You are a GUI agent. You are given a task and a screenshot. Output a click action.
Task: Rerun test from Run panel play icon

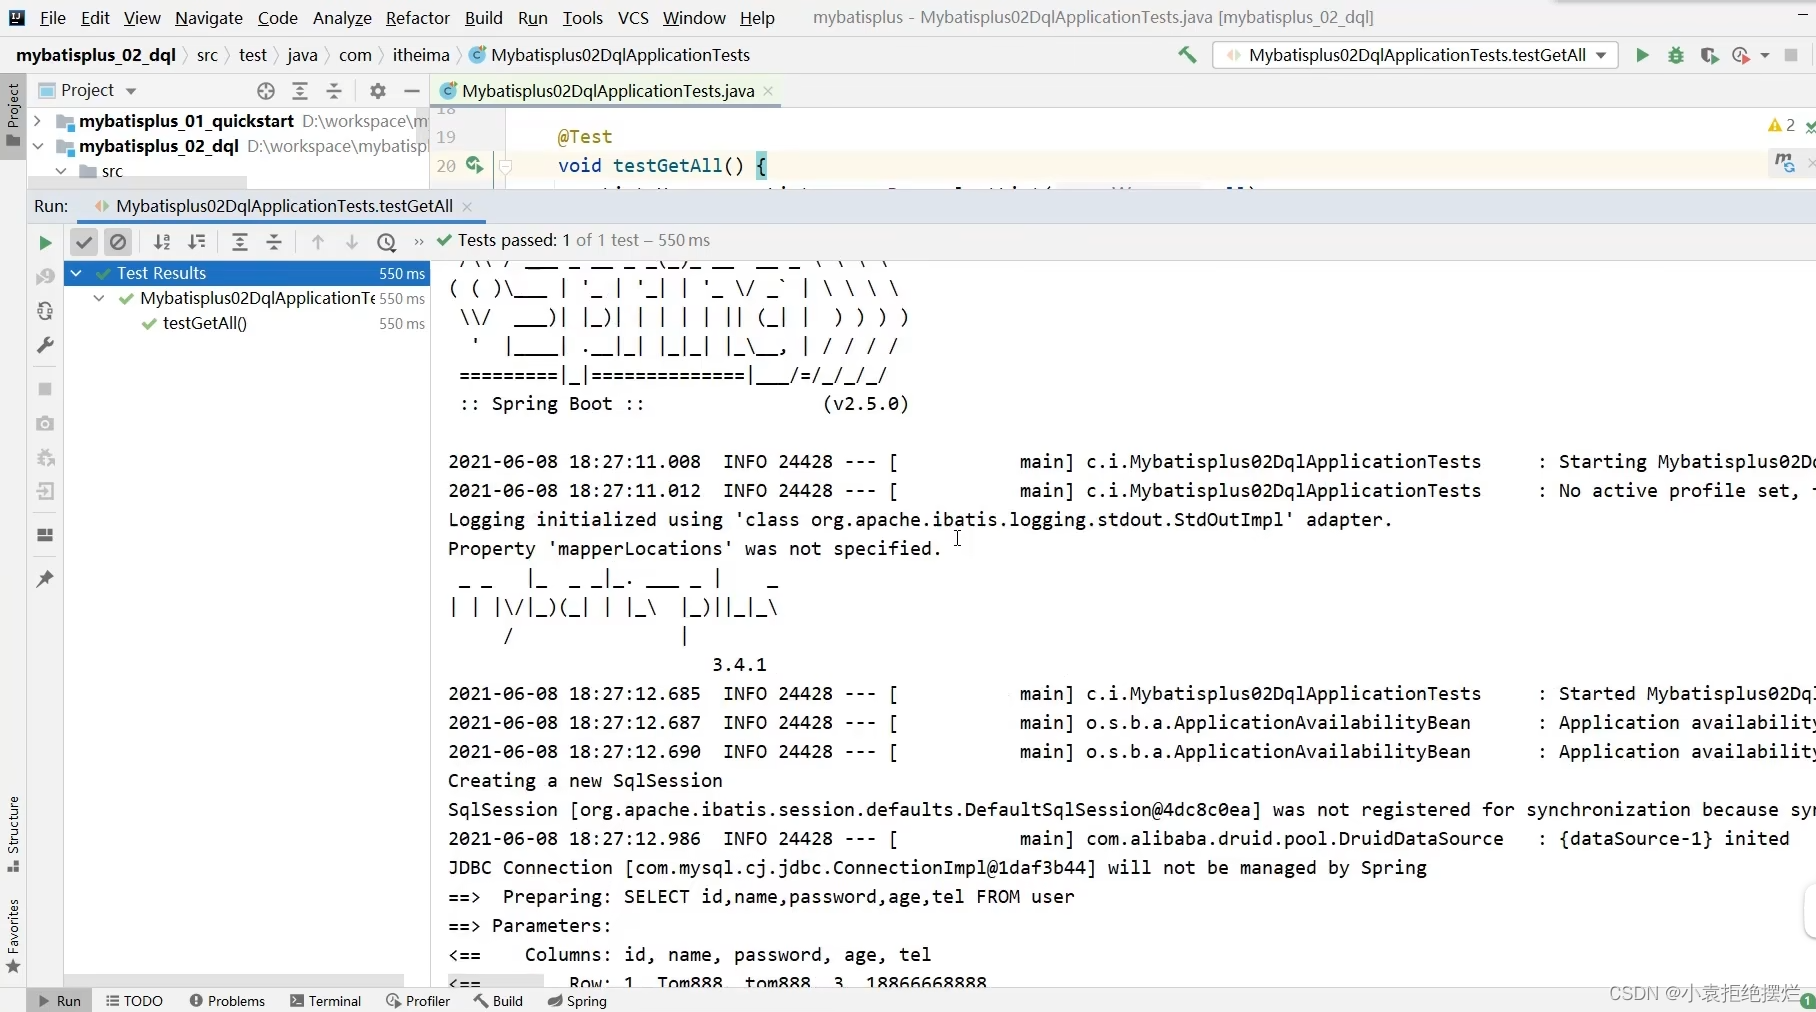click(x=45, y=242)
